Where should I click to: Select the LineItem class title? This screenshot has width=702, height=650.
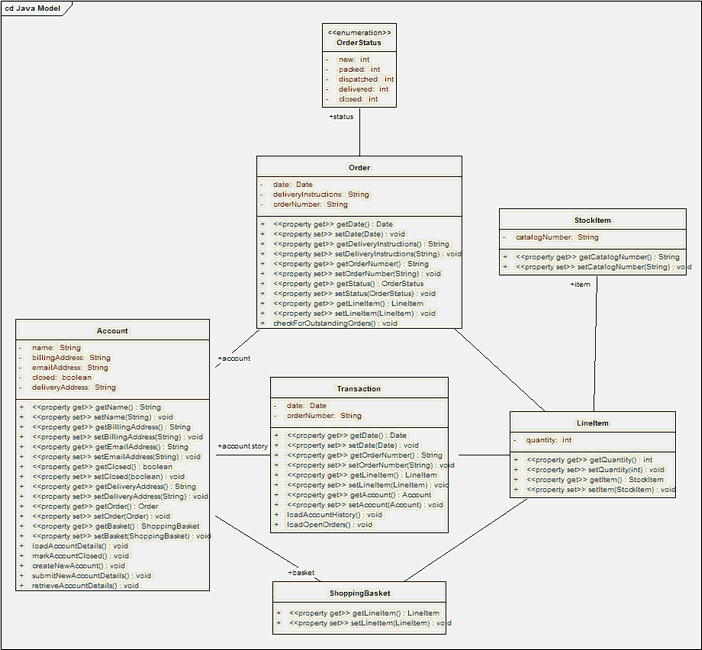pyautogui.click(x=592, y=423)
